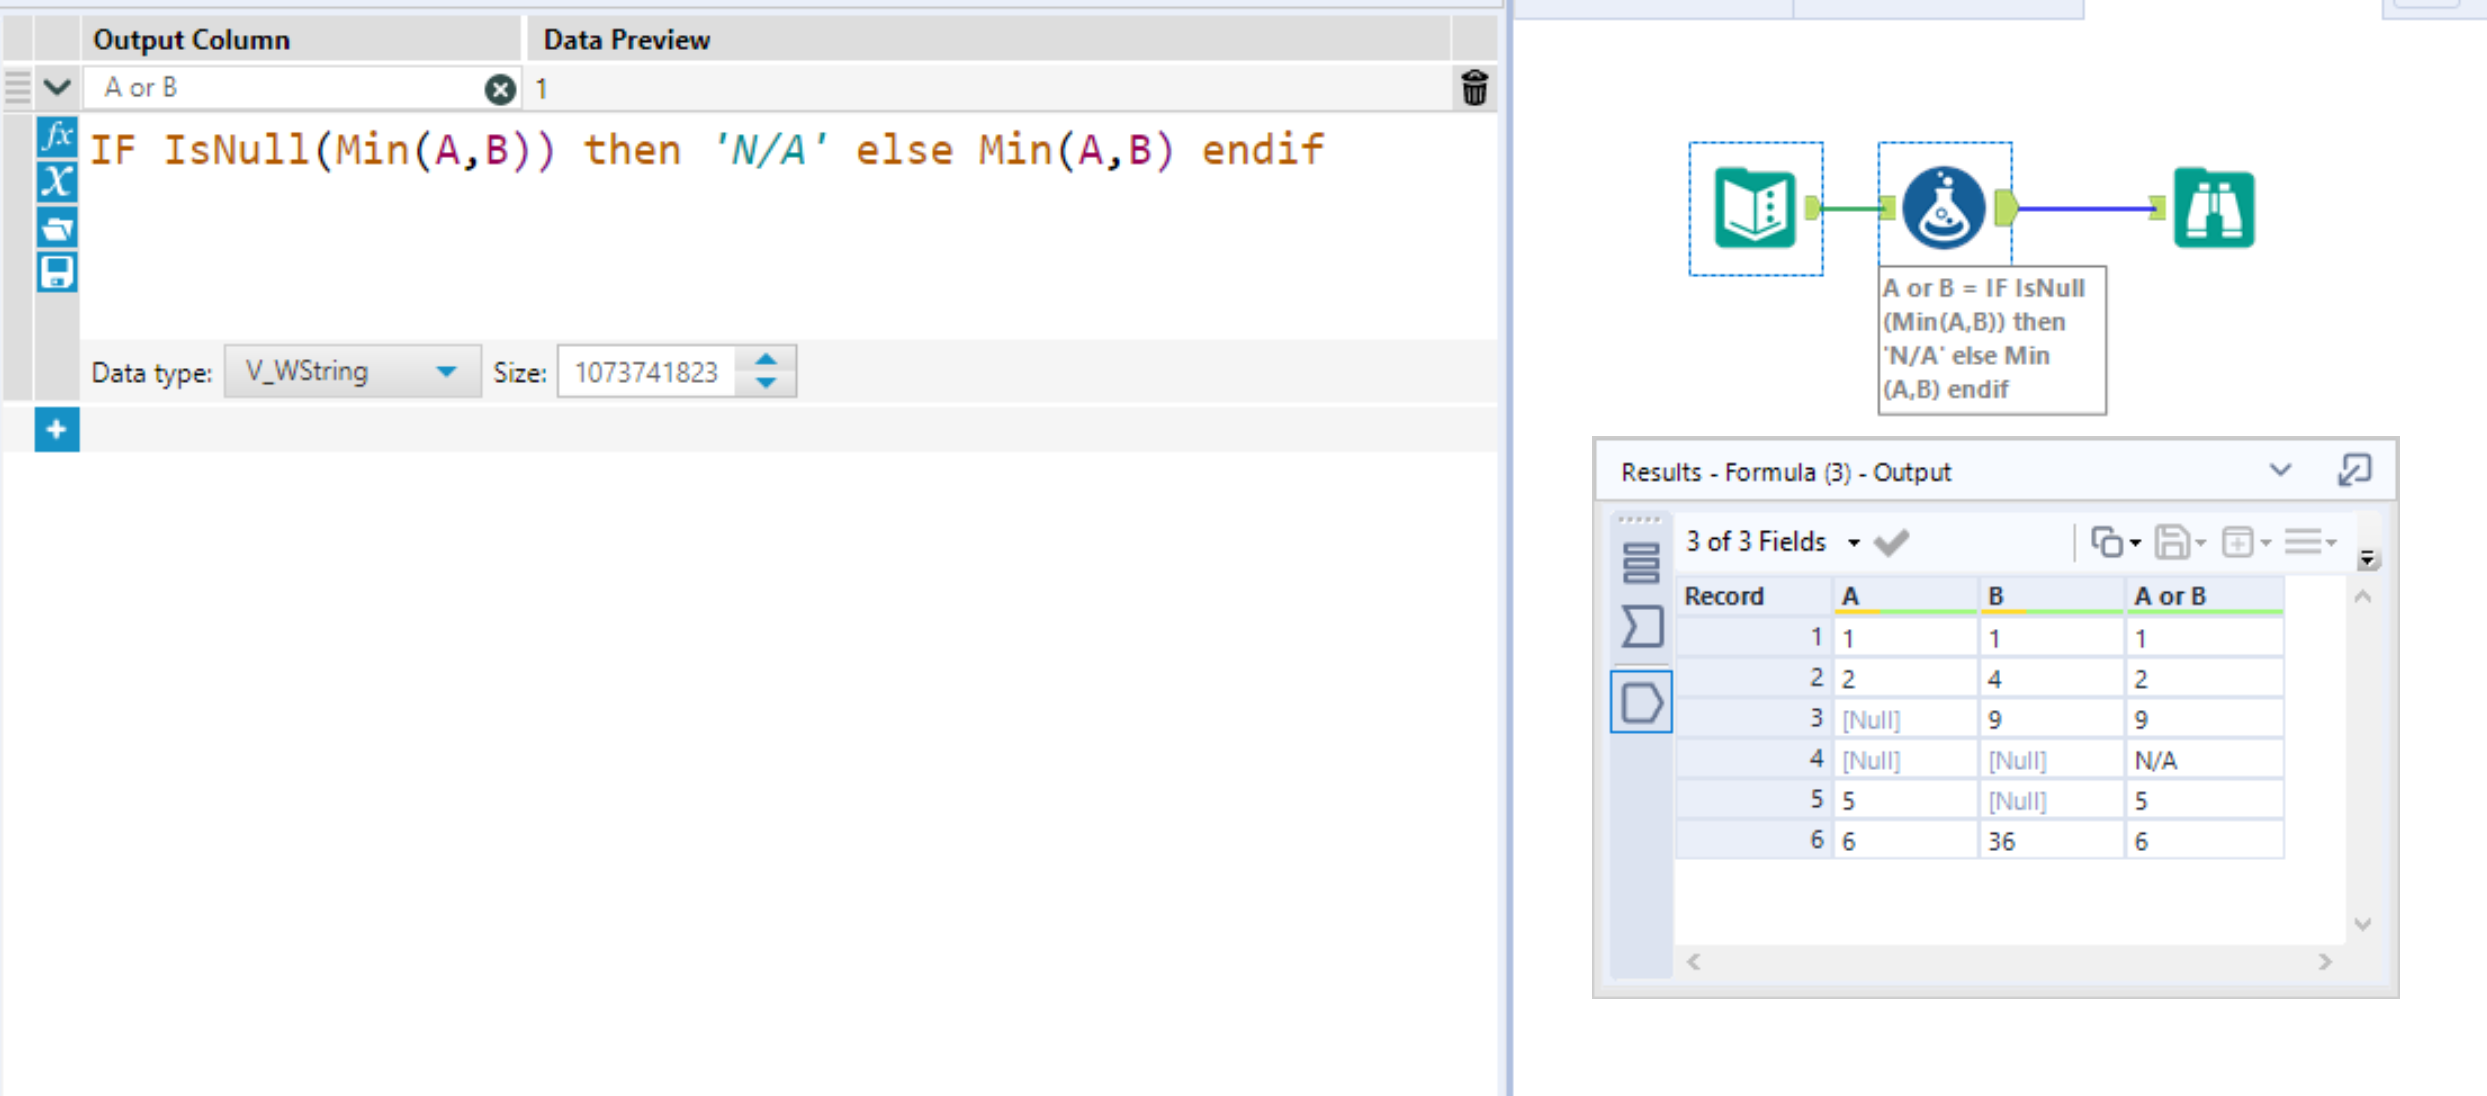Pop out the Results window

coord(2354,470)
